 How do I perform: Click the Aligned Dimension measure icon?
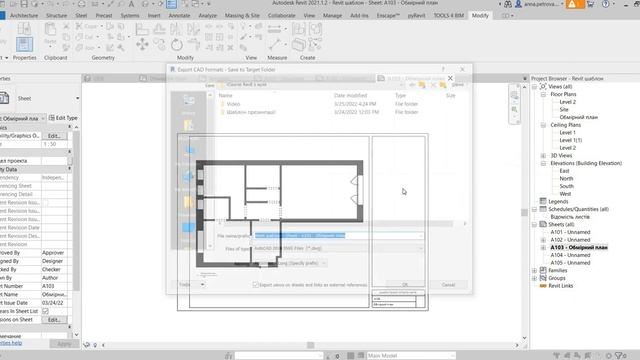275,44
